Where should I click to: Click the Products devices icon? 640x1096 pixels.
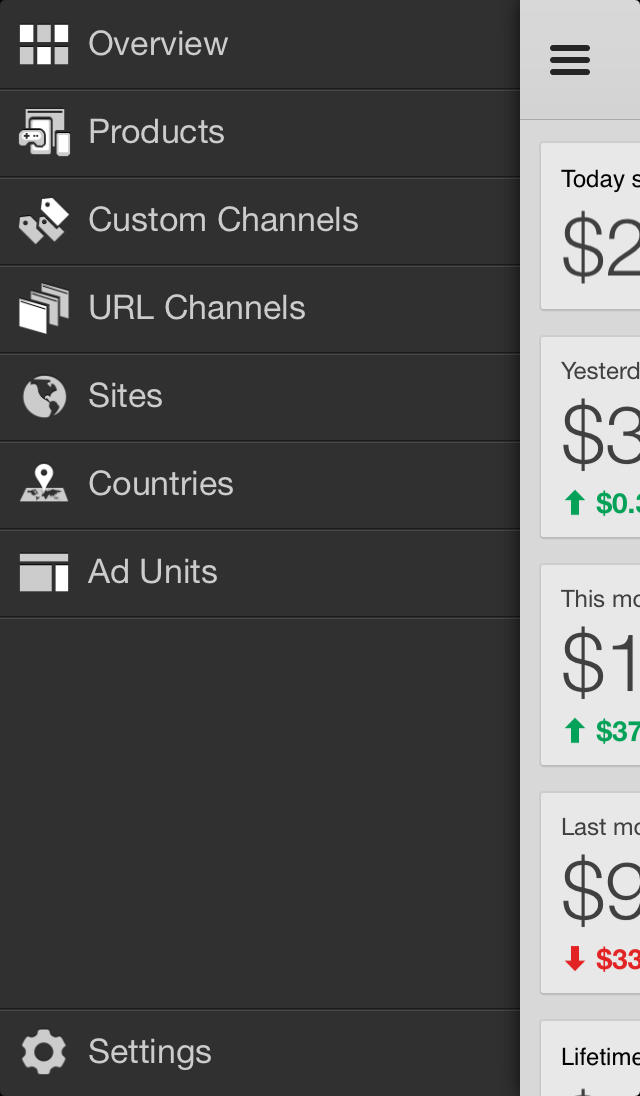pyautogui.click(x=44, y=132)
